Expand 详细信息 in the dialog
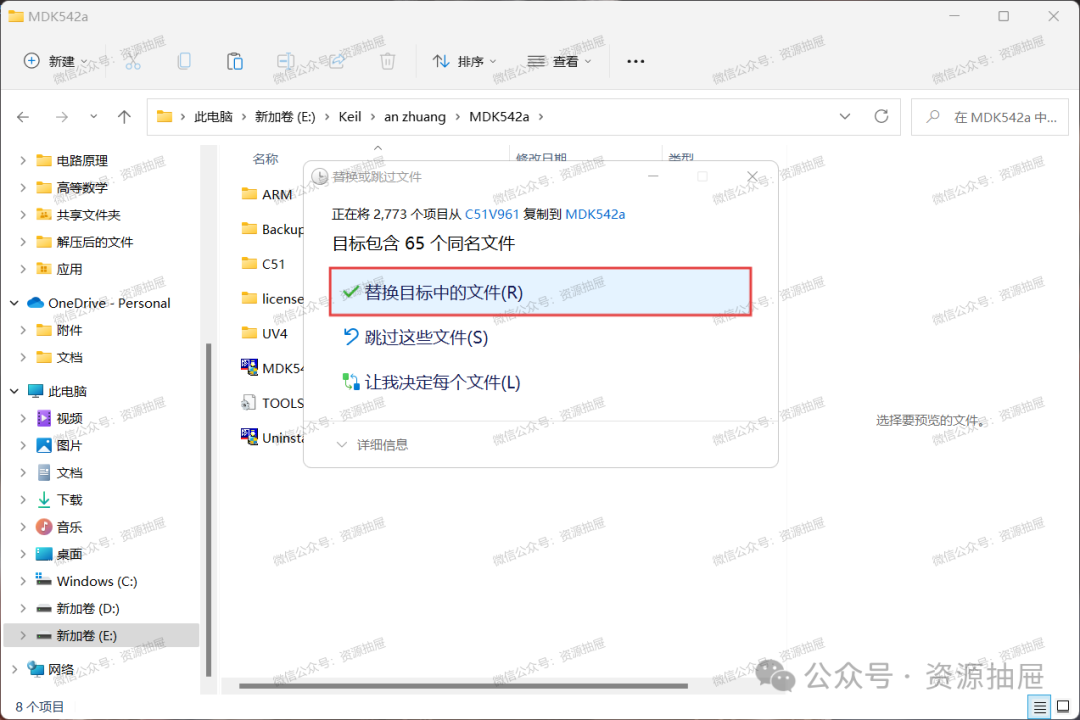This screenshot has width=1080, height=720. click(373, 445)
